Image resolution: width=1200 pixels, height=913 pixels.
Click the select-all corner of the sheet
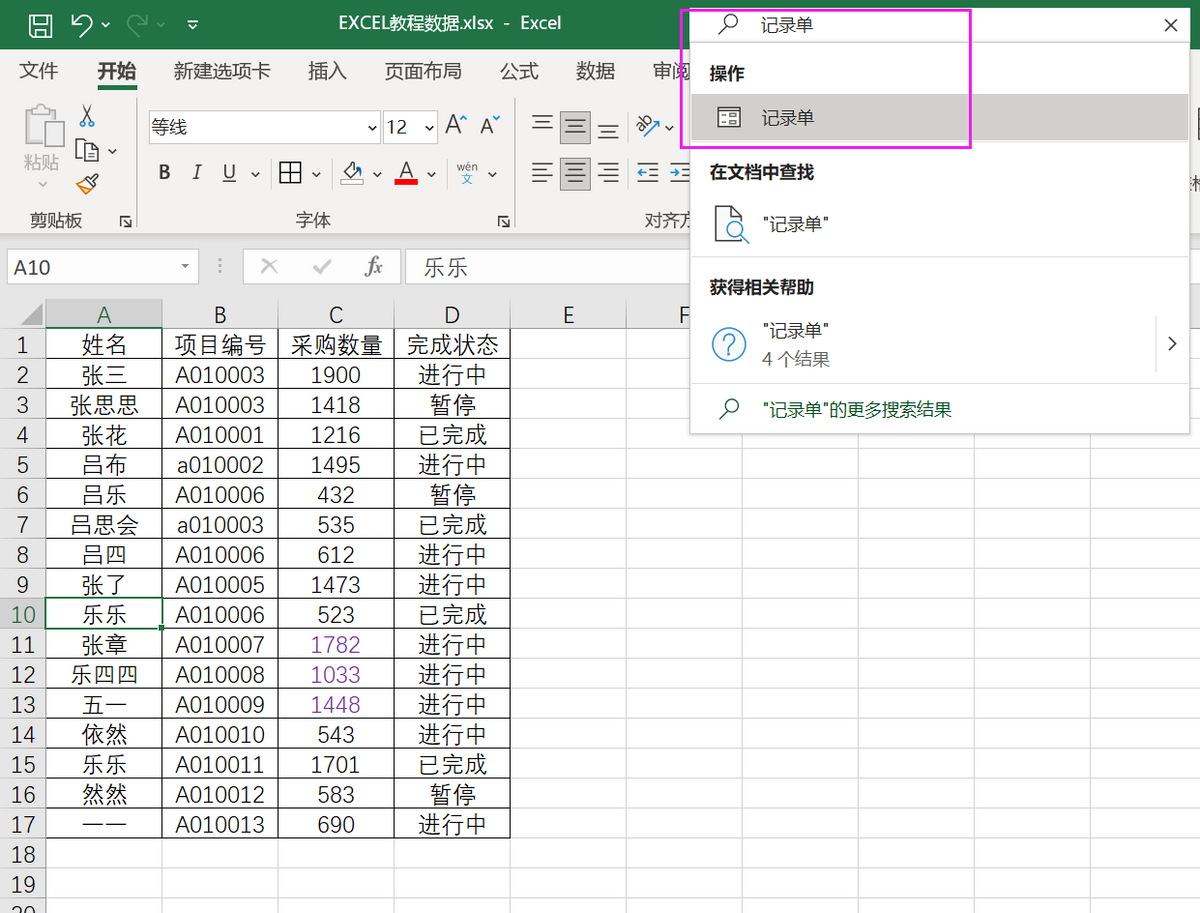(x=23, y=314)
